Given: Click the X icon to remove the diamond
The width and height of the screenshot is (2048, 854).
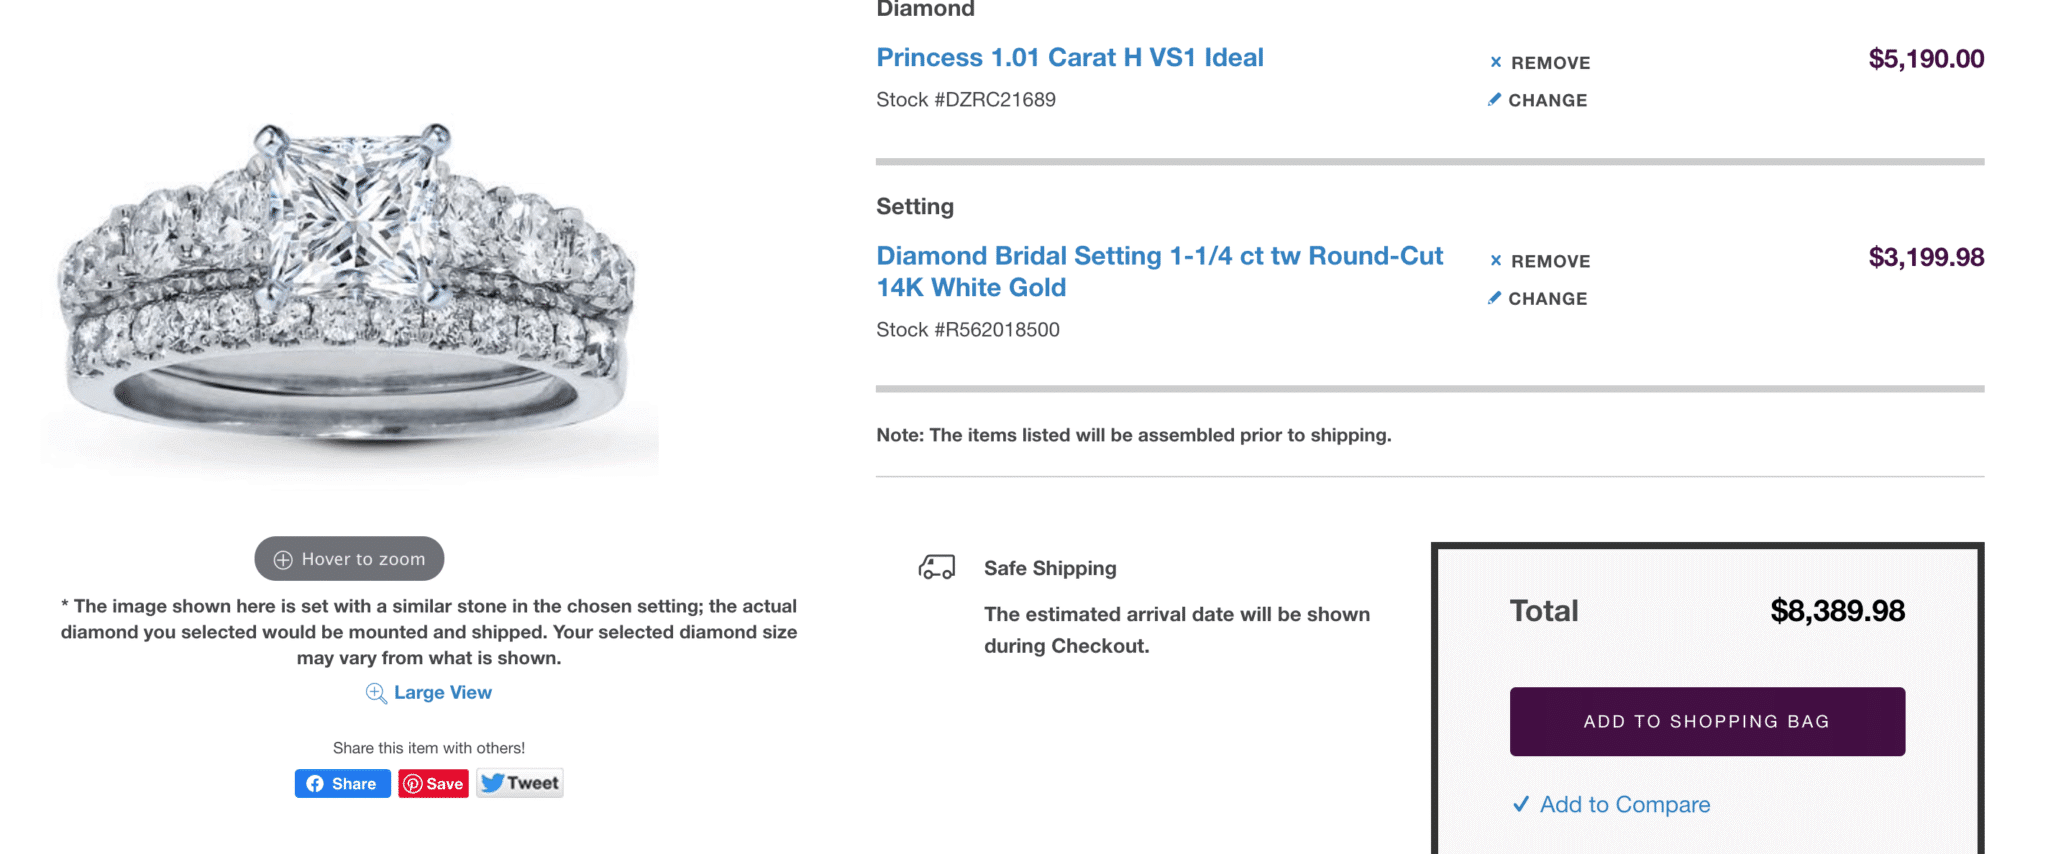Looking at the screenshot, I should [1495, 62].
